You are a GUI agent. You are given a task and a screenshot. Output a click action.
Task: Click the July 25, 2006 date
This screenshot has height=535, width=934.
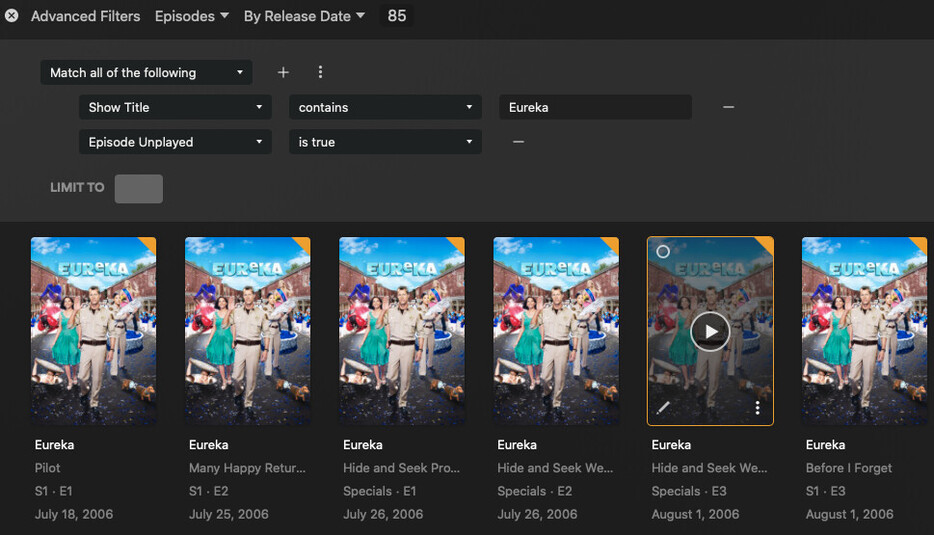[229, 514]
